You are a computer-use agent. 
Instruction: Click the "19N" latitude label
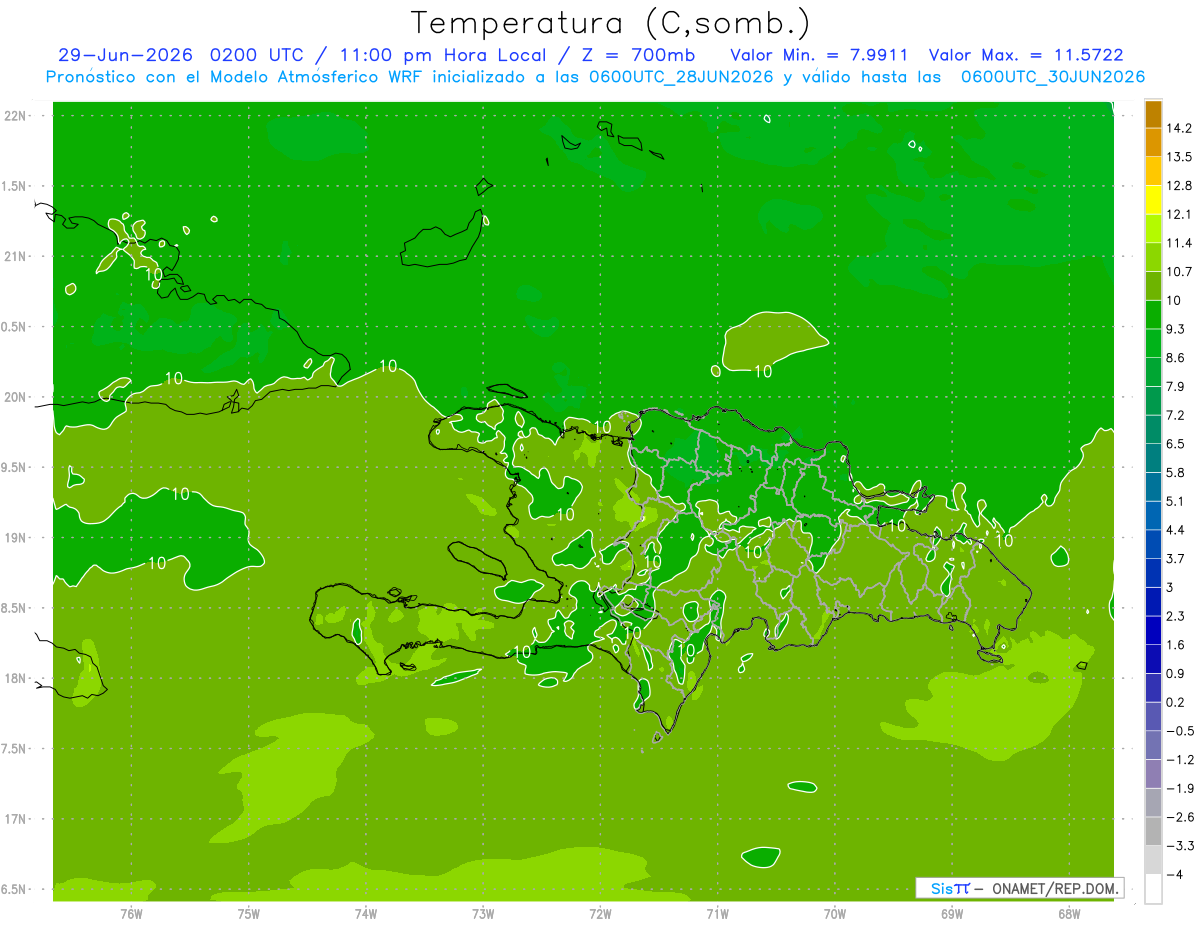pyautogui.click(x=15, y=537)
